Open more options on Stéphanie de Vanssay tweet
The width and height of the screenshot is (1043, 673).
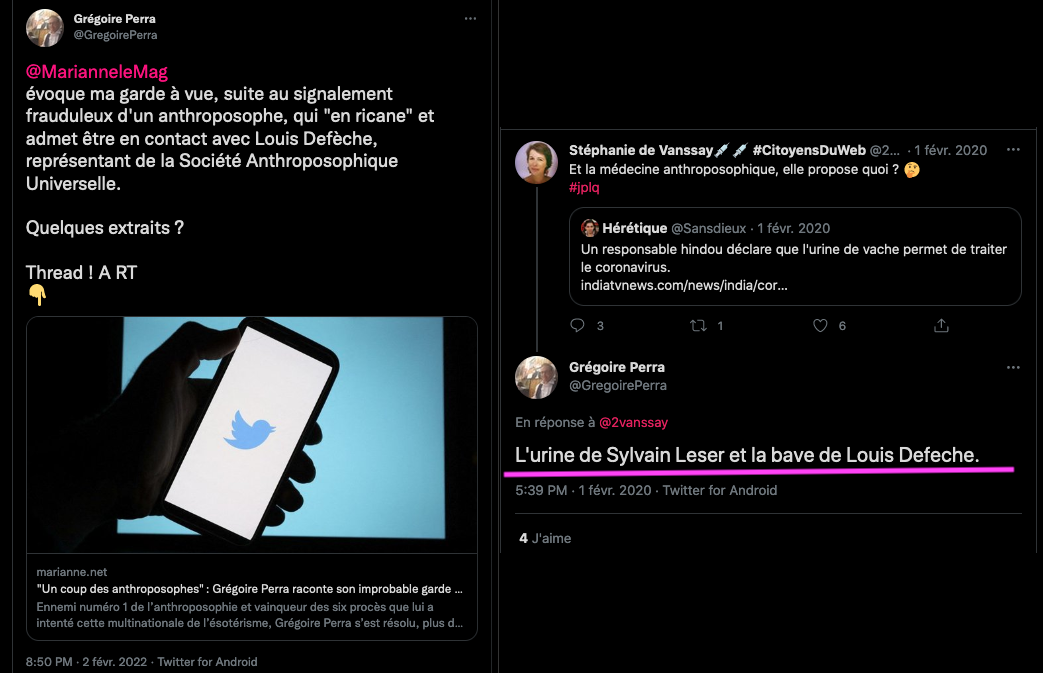(x=1013, y=150)
